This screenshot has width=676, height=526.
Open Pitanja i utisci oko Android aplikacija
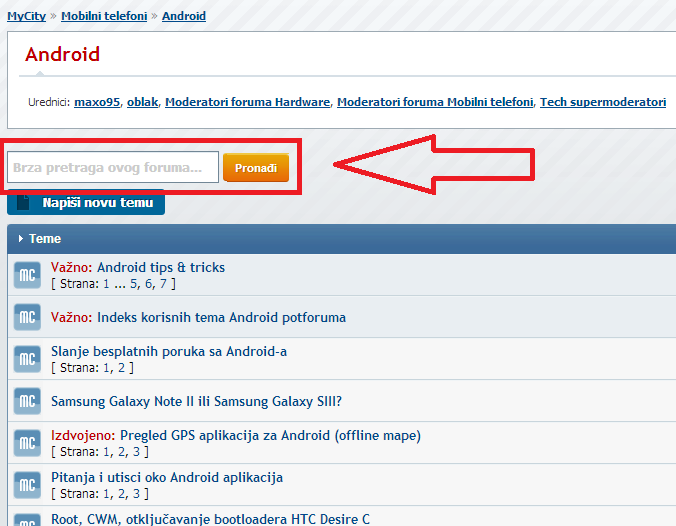167,477
